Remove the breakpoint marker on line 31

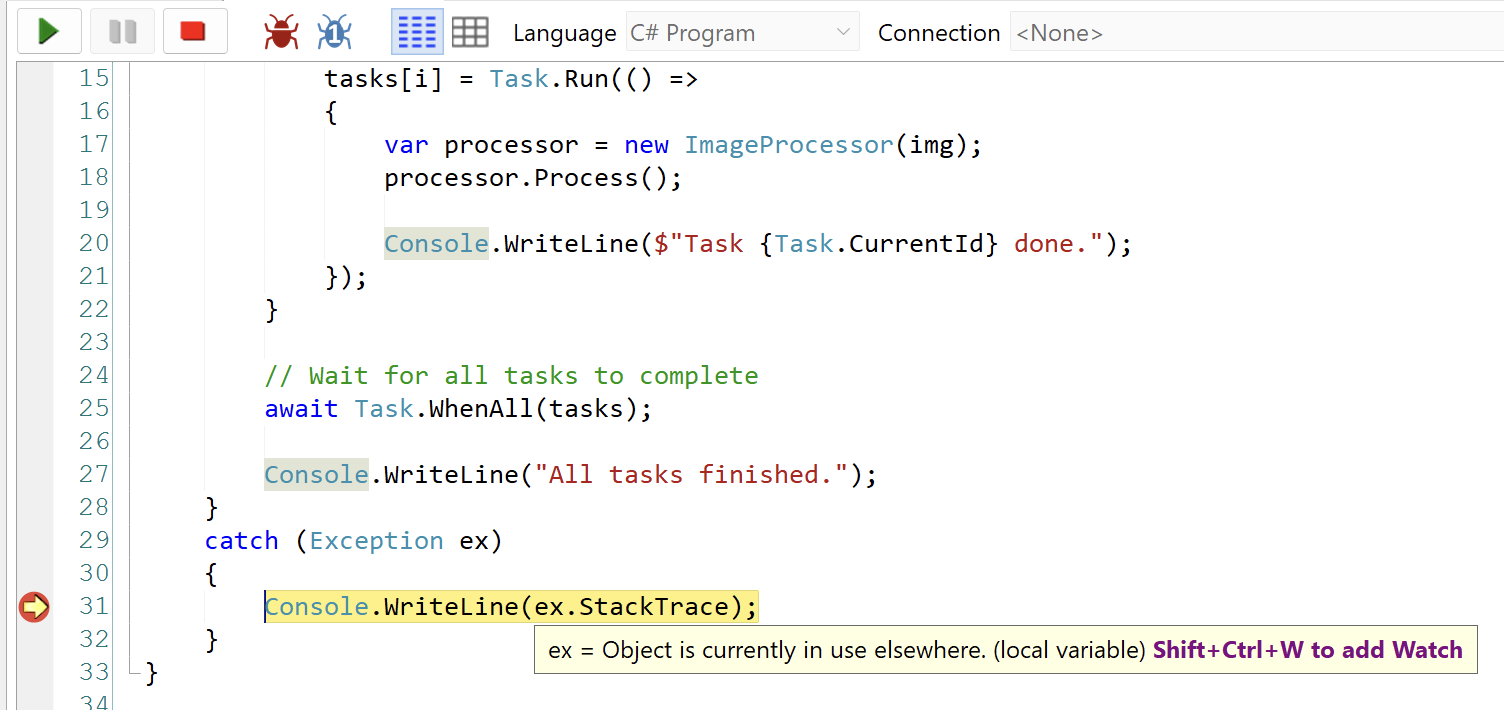(x=34, y=606)
